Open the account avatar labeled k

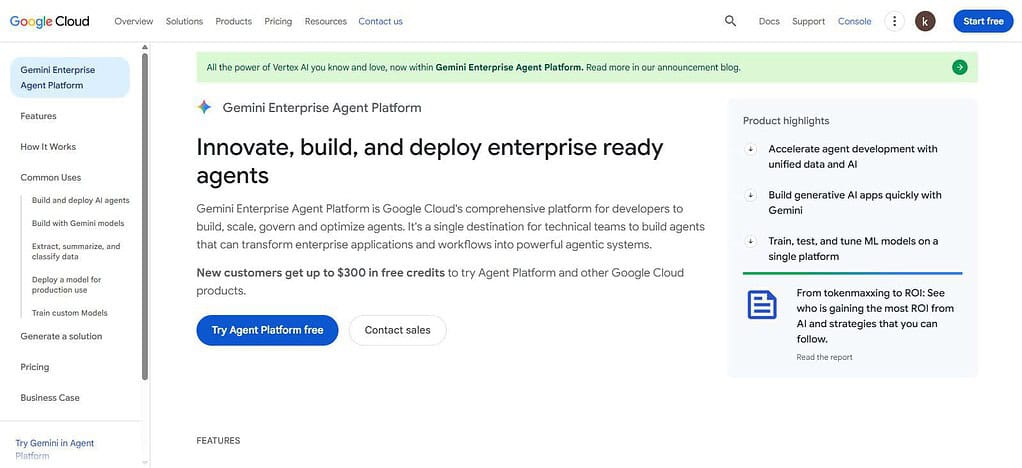(x=925, y=21)
